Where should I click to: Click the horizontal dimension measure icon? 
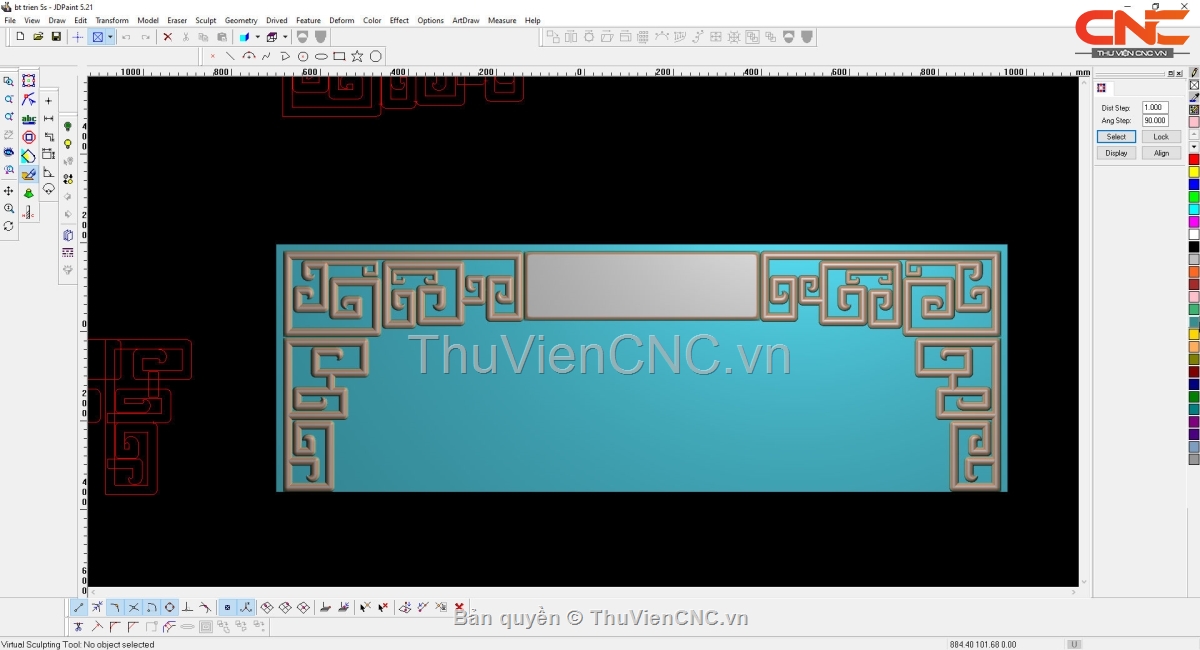click(48, 118)
